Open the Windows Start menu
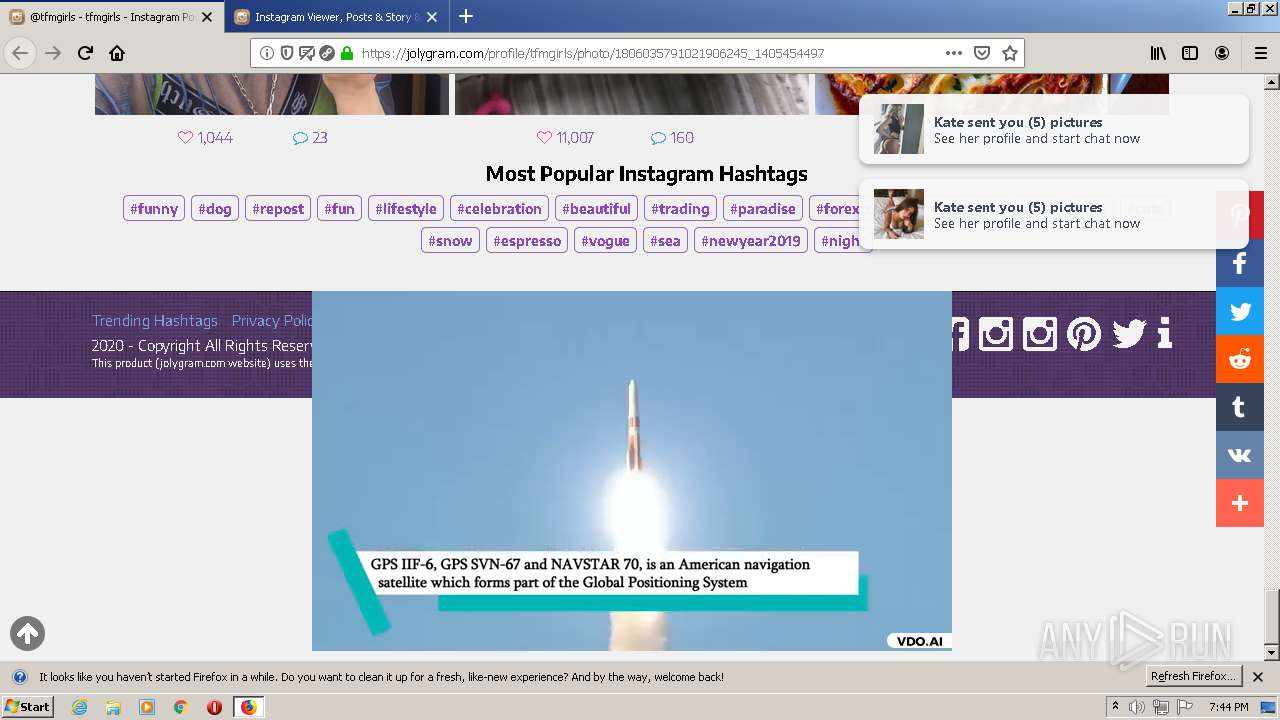This screenshot has width=1280, height=720. pyautogui.click(x=28, y=707)
